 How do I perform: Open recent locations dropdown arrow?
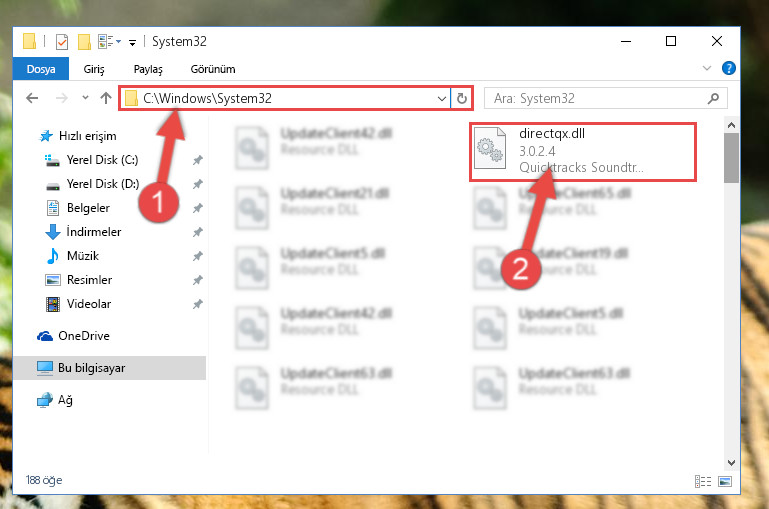(85, 98)
